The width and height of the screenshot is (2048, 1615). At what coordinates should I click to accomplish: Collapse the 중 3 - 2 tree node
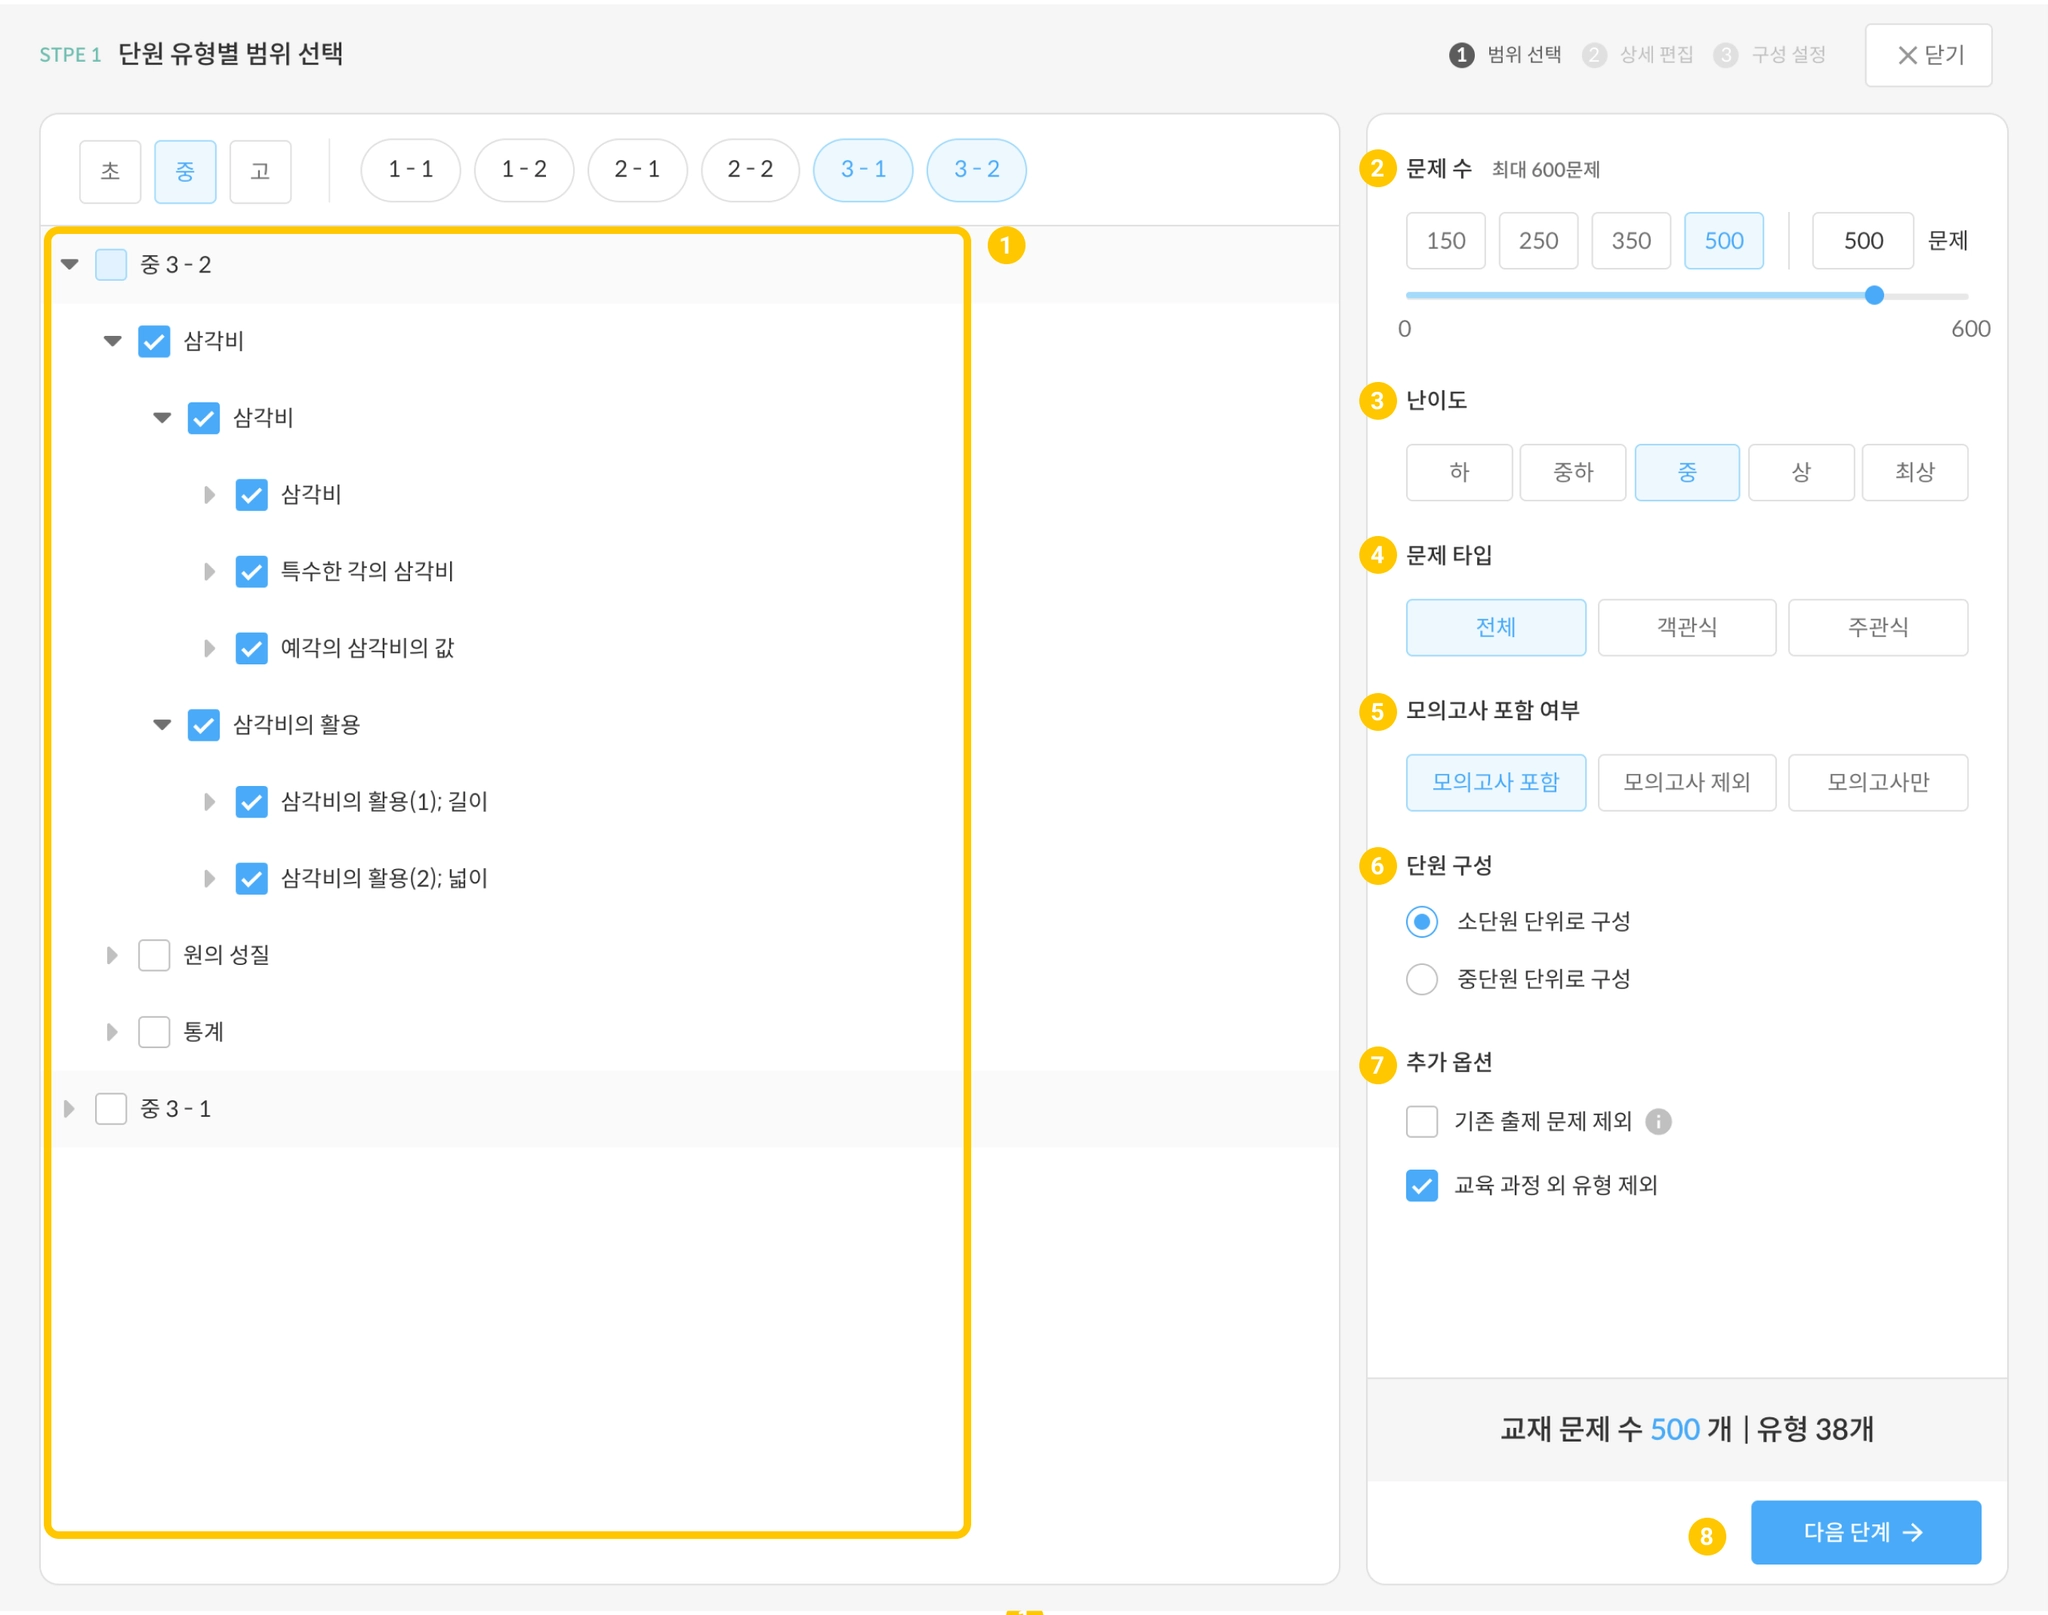[69, 265]
